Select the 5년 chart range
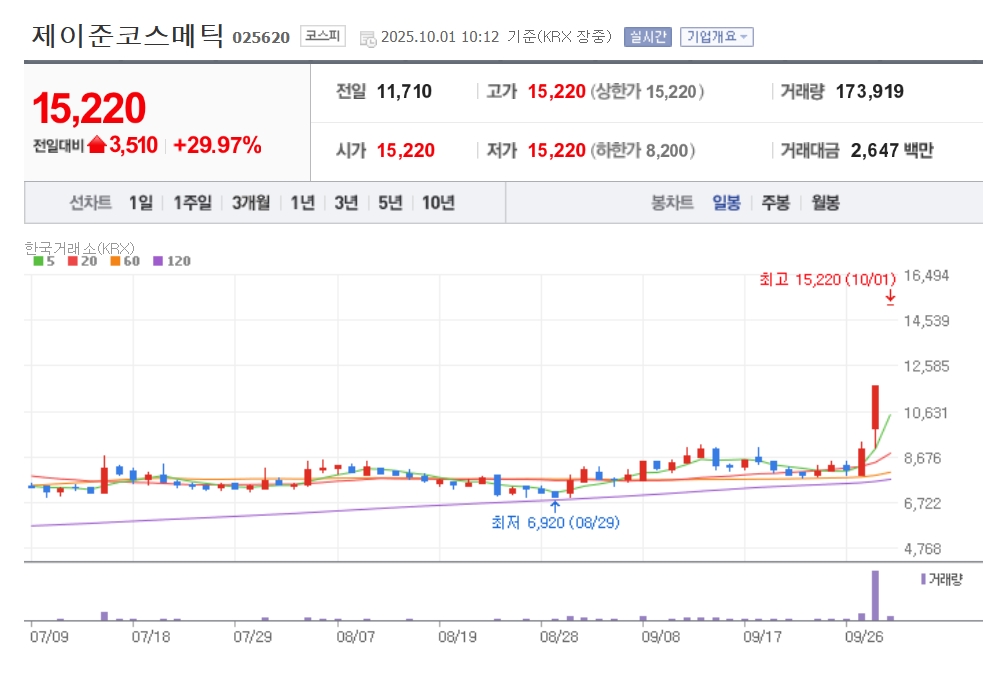This screenshot has width=983, height=697. pos(390,202)
